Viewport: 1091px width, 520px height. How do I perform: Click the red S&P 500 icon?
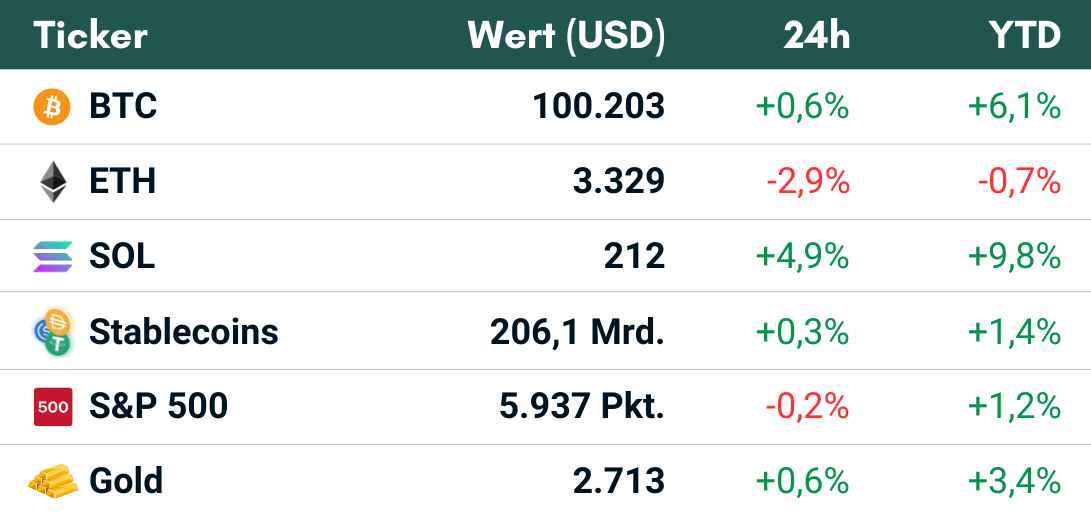point(52,407)
